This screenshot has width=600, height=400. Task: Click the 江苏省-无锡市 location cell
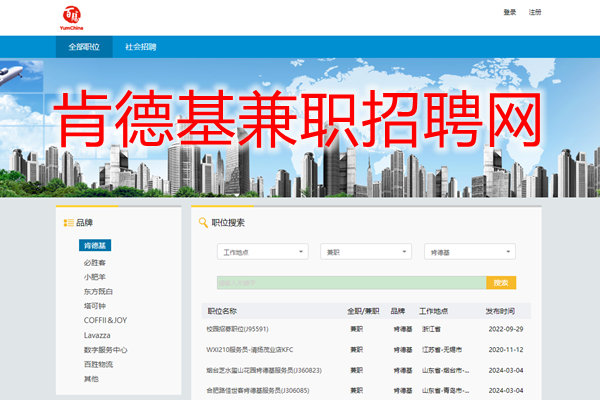click(442, 349)
